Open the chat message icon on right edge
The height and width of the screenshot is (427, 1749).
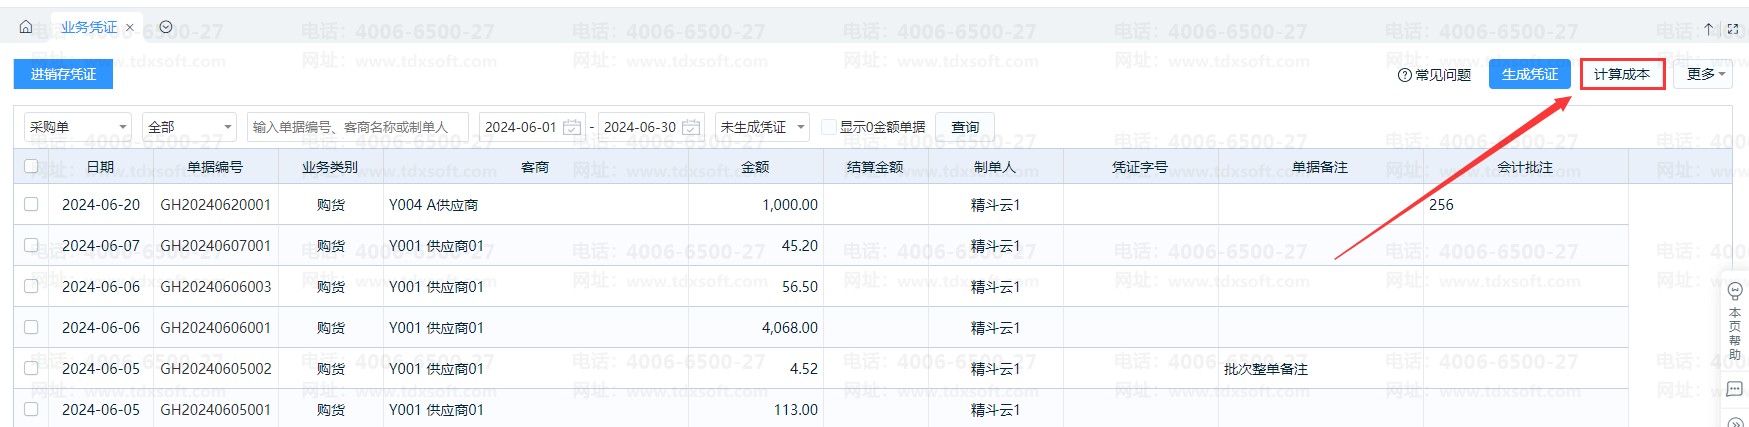(1735, 389)
